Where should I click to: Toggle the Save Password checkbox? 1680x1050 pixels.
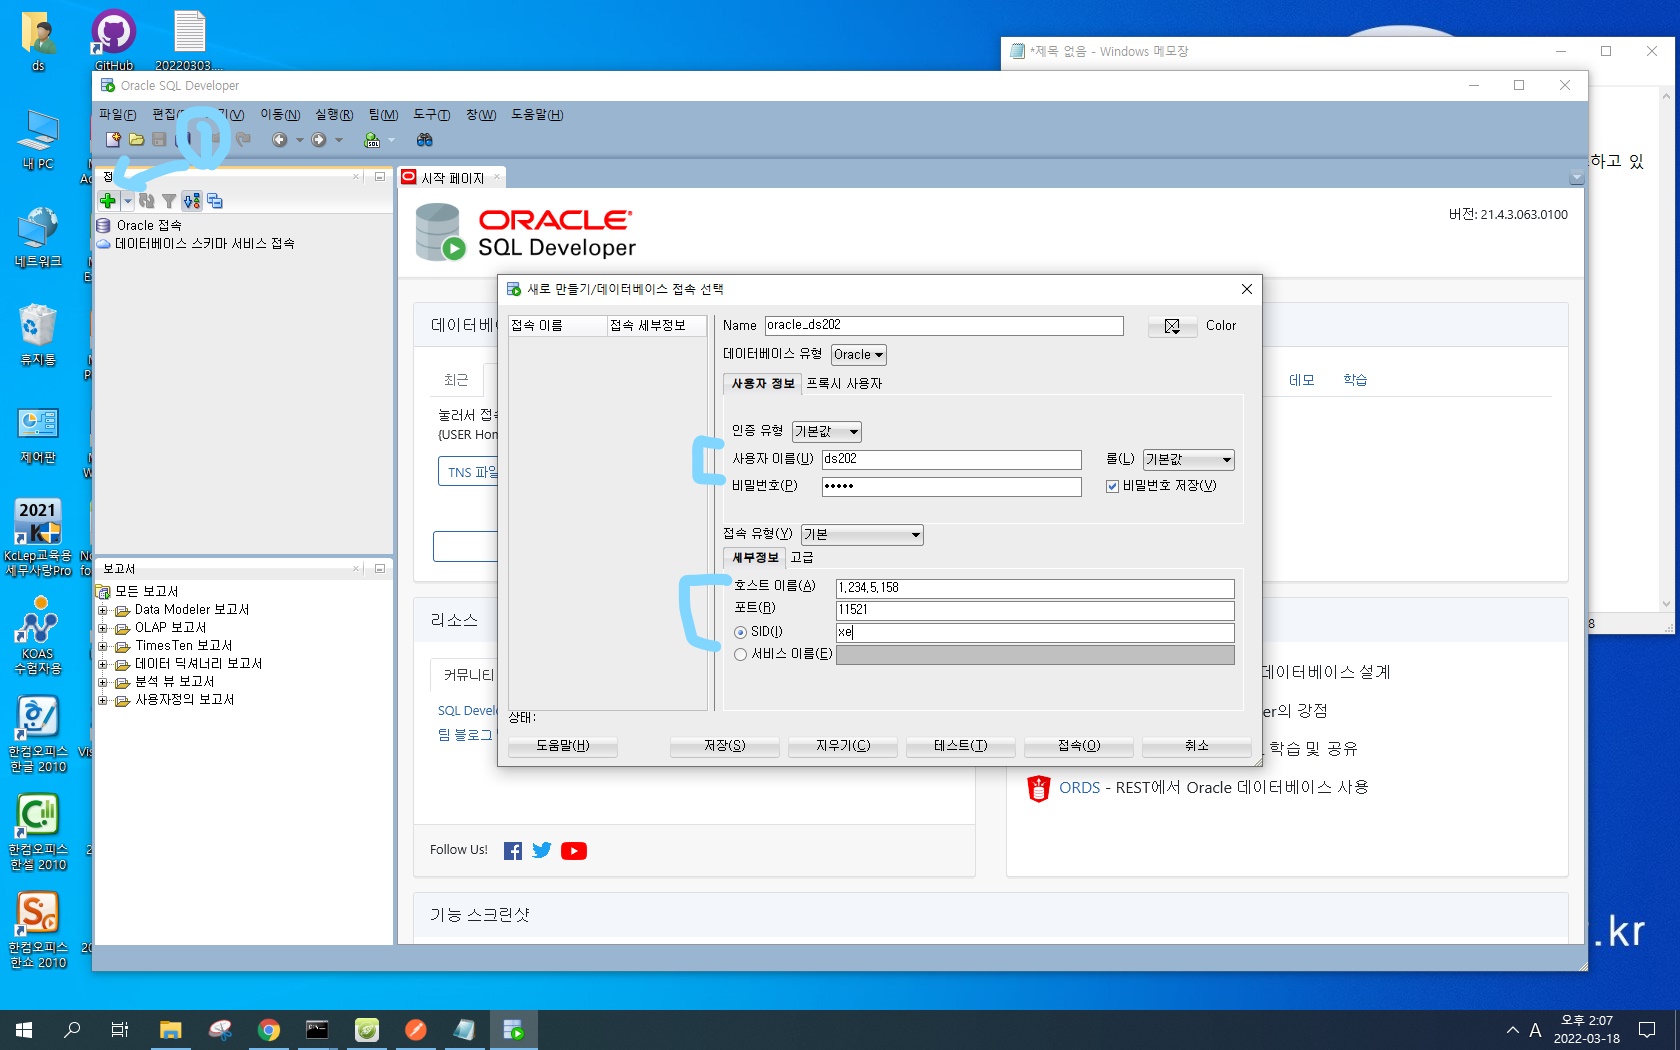[x=1112, y=486]
